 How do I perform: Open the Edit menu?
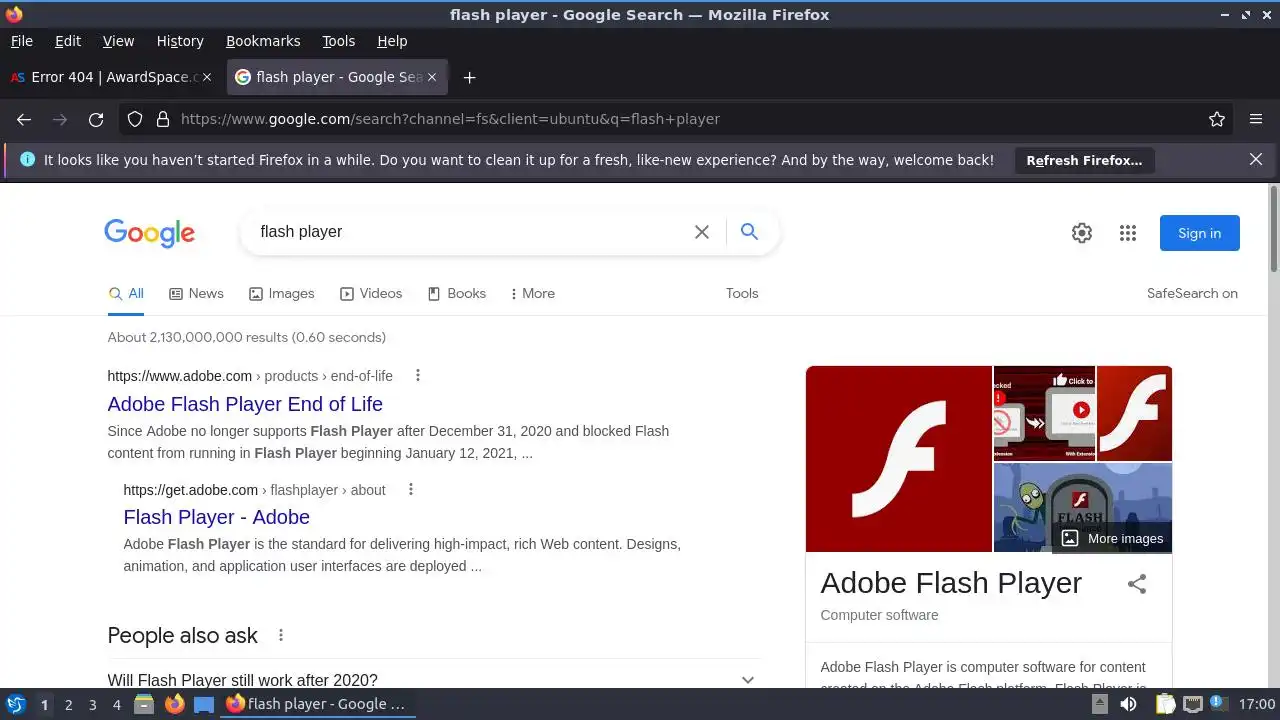click(x=68, y=41)
